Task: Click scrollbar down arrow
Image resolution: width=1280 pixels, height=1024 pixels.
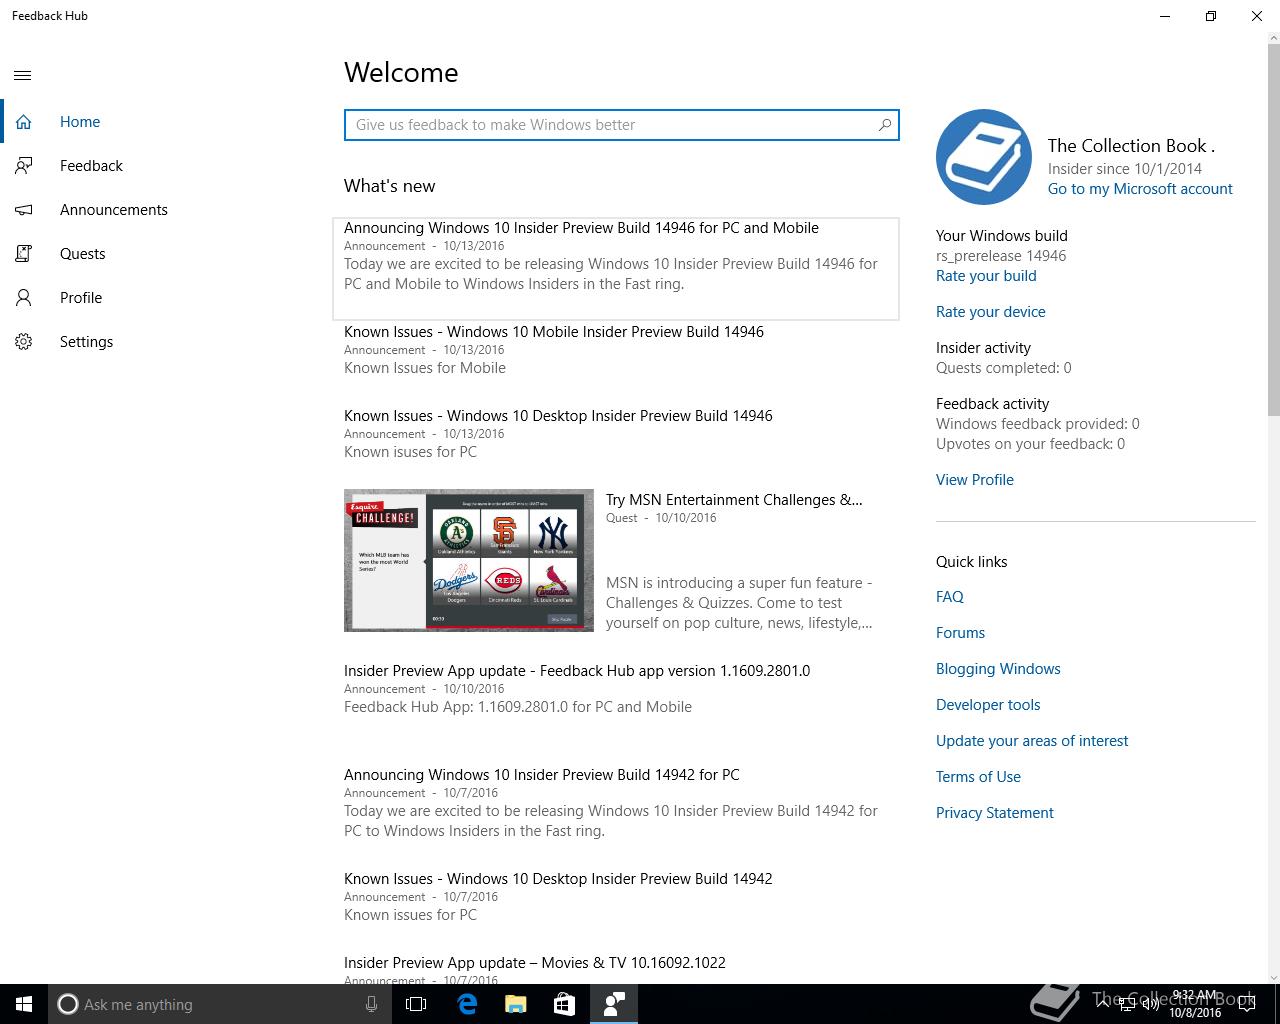Action: pos(1274,977)
